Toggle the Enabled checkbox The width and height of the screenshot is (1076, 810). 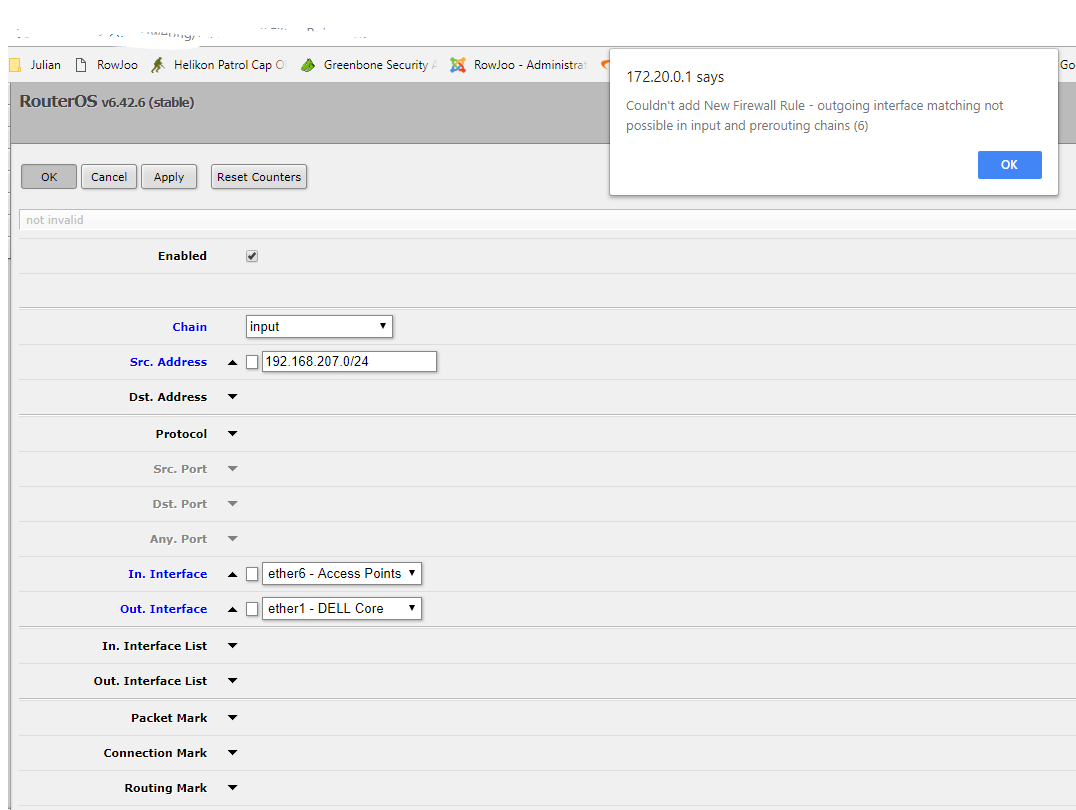click(252, 256)
